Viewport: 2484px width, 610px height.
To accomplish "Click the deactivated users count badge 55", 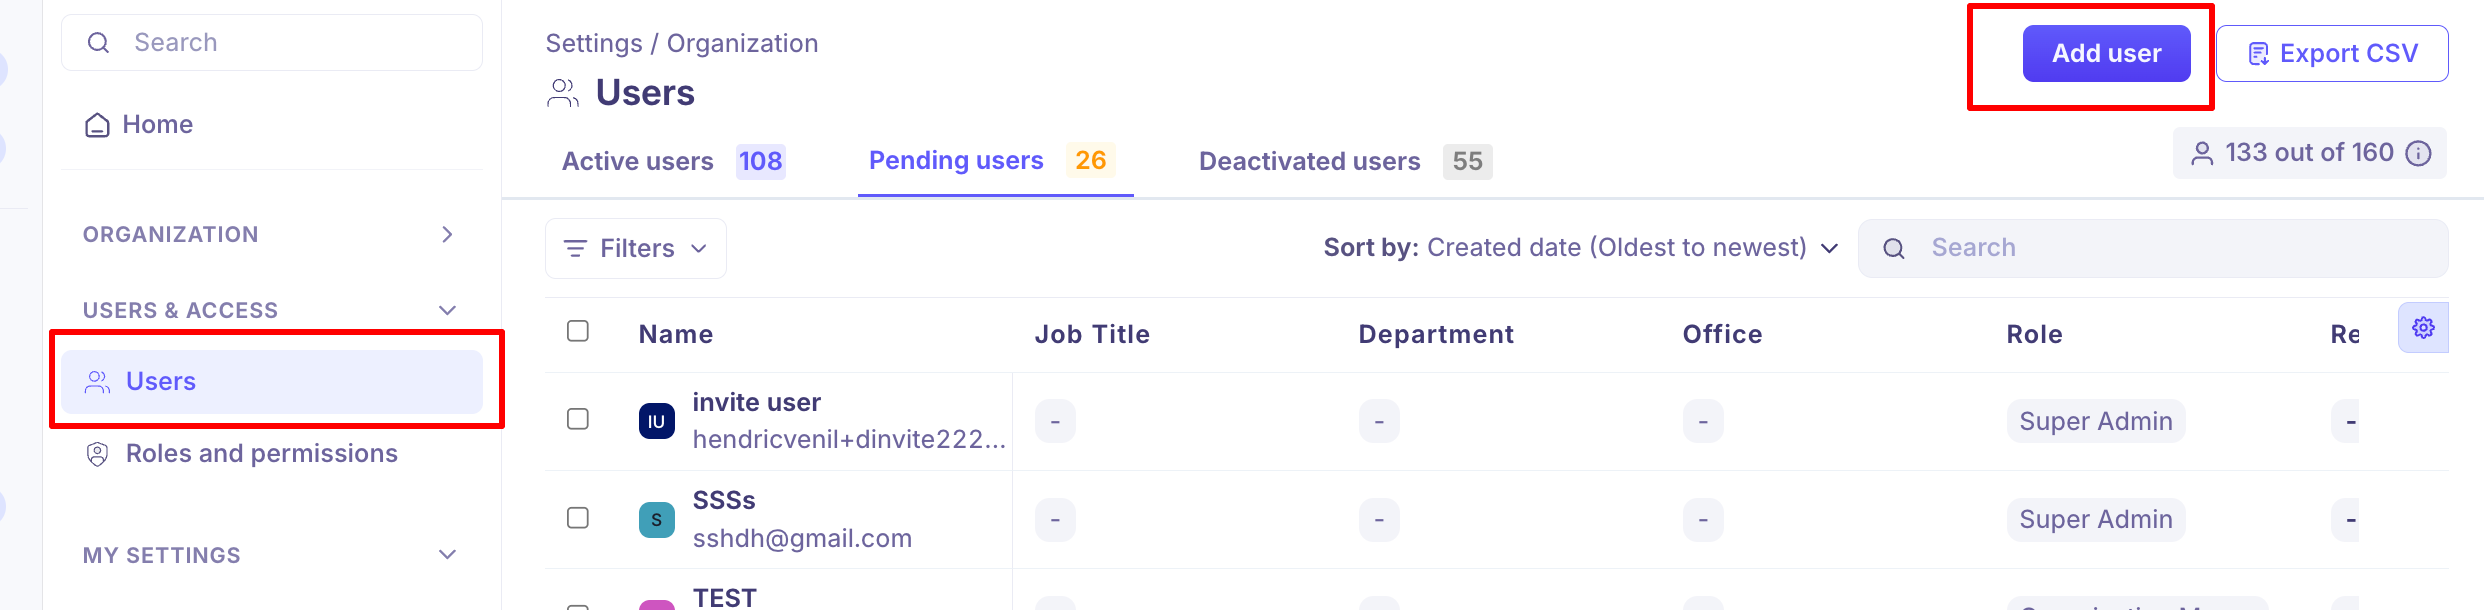I will tap(1467, 161).
